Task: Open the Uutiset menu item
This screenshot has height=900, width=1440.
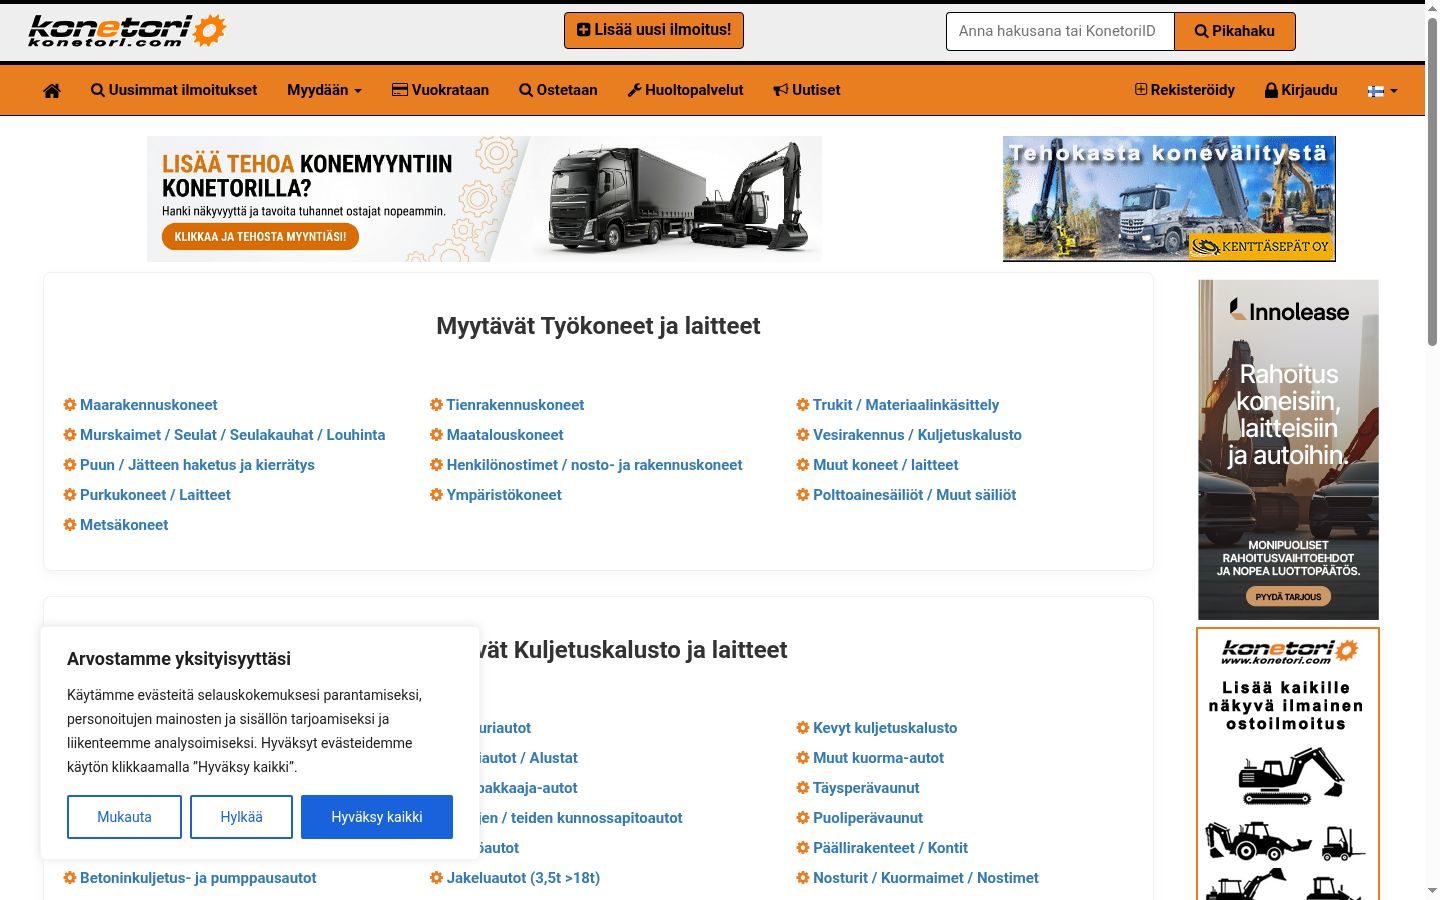Action: pyautogui.click(x=807, y=90)
